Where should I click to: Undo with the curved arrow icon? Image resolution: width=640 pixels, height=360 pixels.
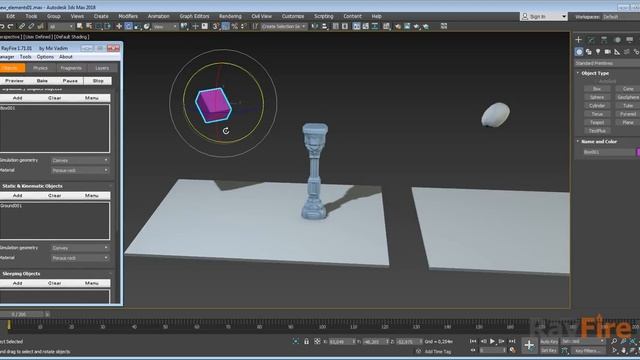(2, 26)
